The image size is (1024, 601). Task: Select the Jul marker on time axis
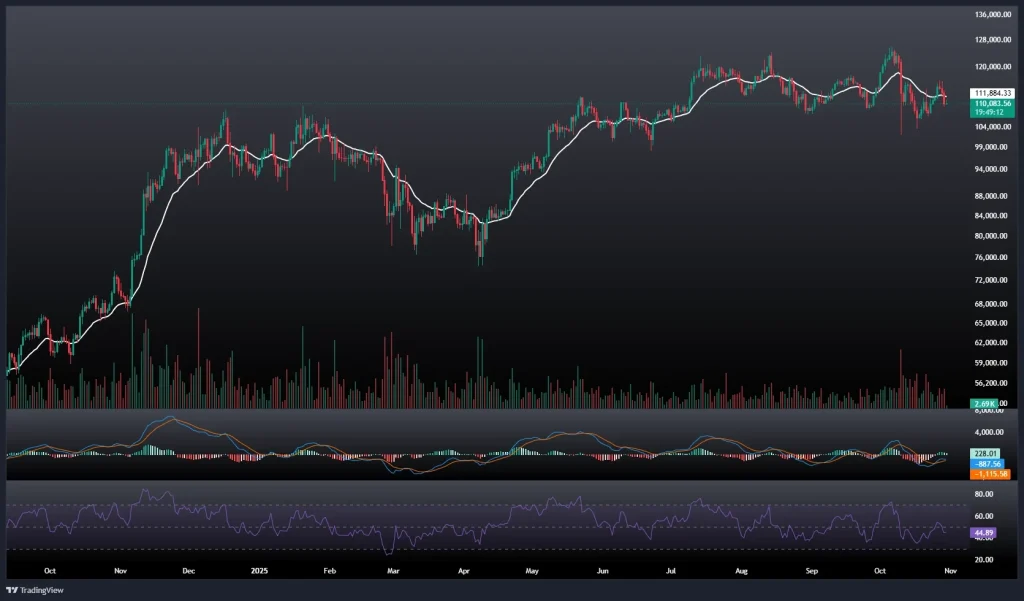point(671,571)
